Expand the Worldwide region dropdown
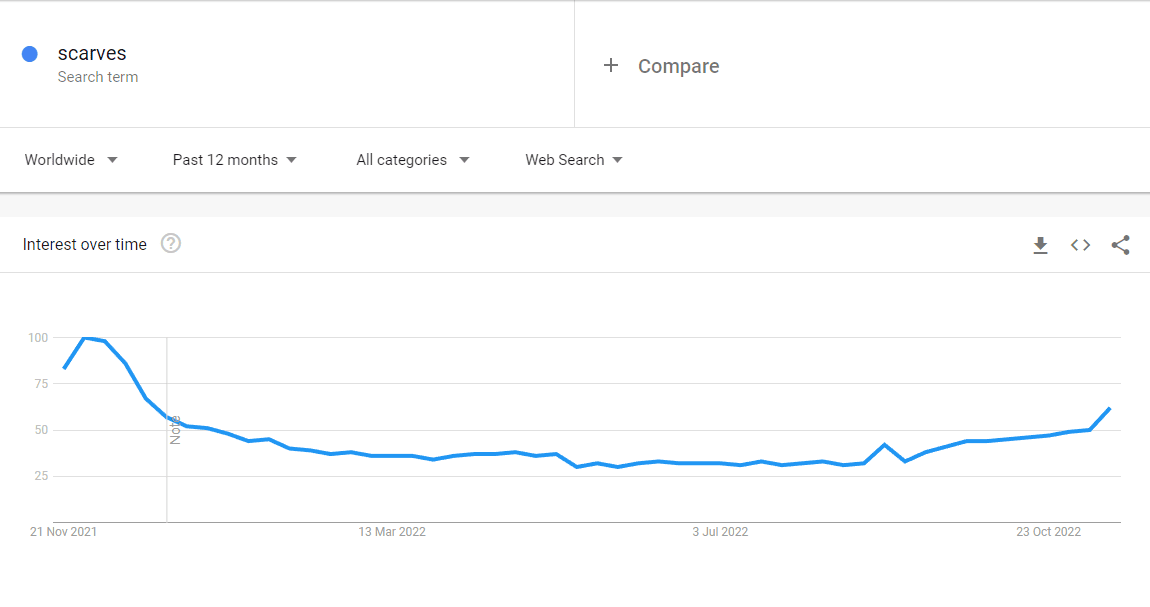Screen dimensions: 1150x607 click(x=71, y=160)
